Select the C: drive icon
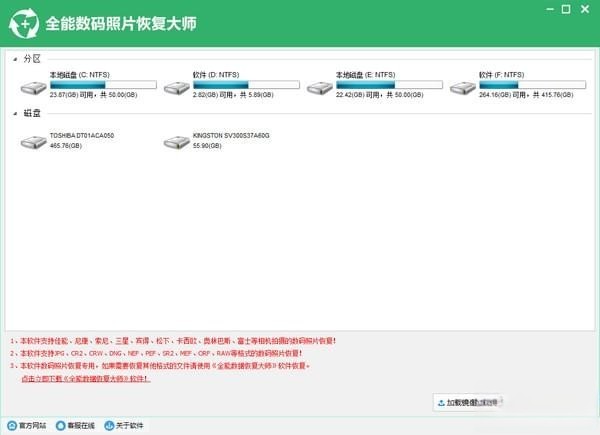Screen dimensions: 600x435 [x=33, y=88]
